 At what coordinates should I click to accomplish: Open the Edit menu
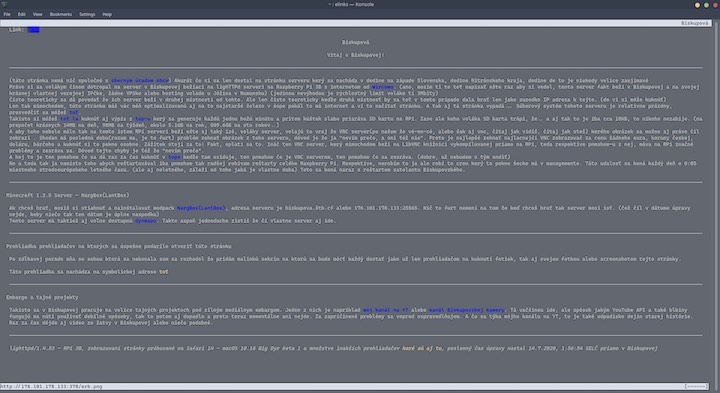coord(22,14)
